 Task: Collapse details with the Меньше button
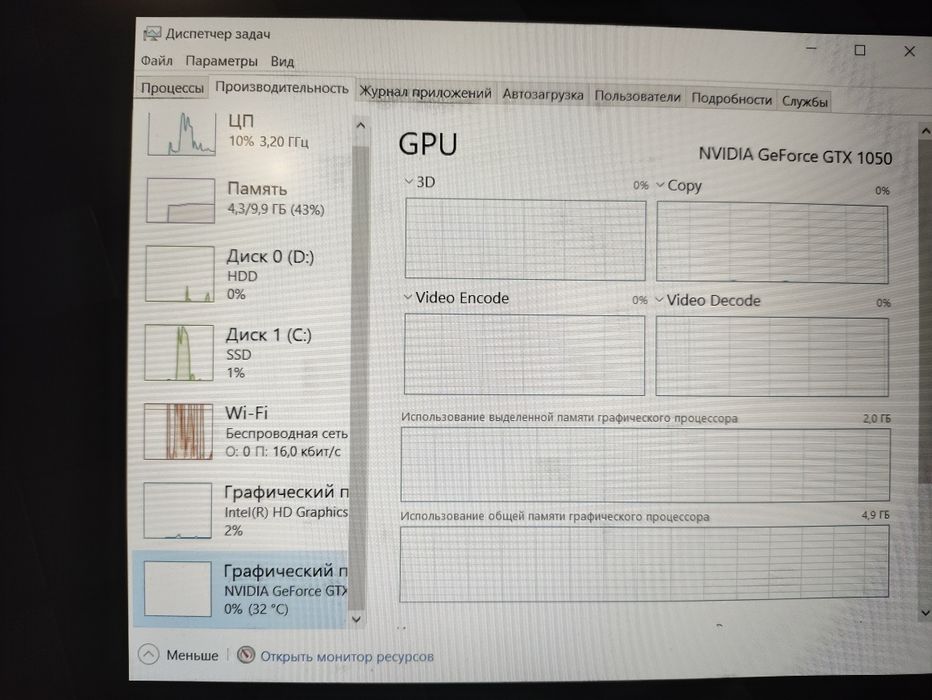178,655
